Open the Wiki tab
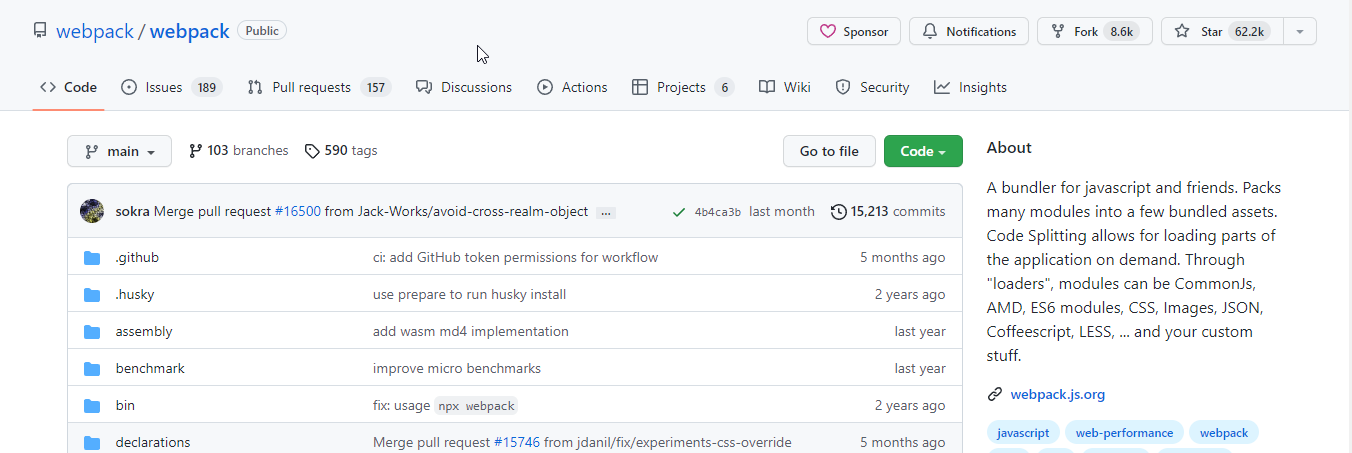The height and width of the screenshot is (453, 1352). click(x=785, y=87)
